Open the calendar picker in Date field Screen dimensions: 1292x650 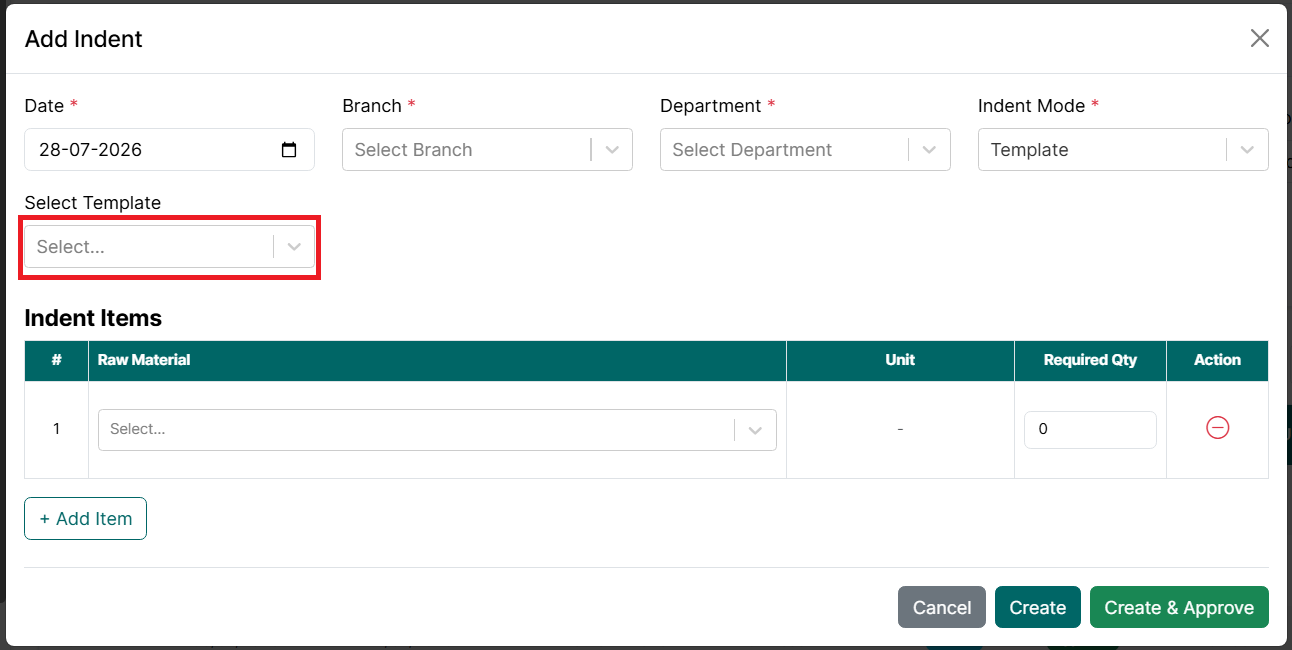(x=289, y=150)
